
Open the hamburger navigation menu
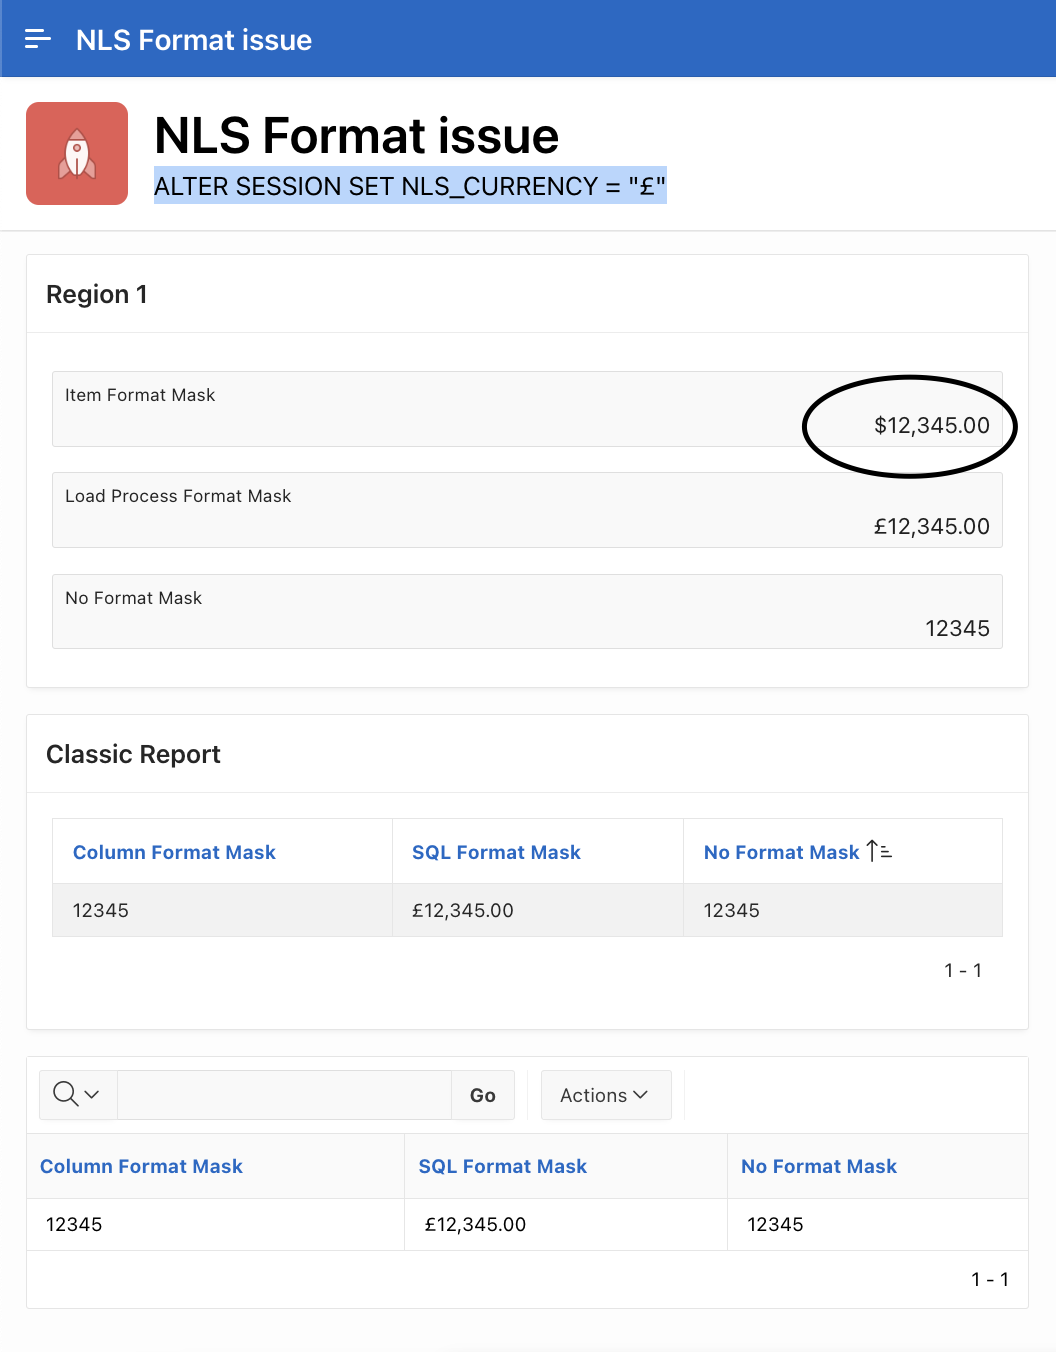coord(37,39)
